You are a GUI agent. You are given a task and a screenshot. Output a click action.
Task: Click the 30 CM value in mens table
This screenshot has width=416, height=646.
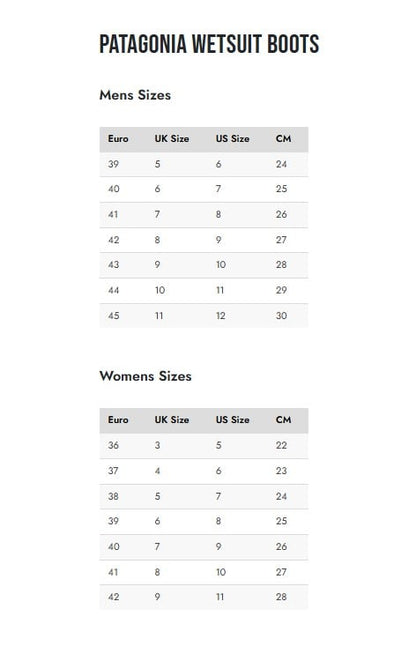[x=281, y=316]
